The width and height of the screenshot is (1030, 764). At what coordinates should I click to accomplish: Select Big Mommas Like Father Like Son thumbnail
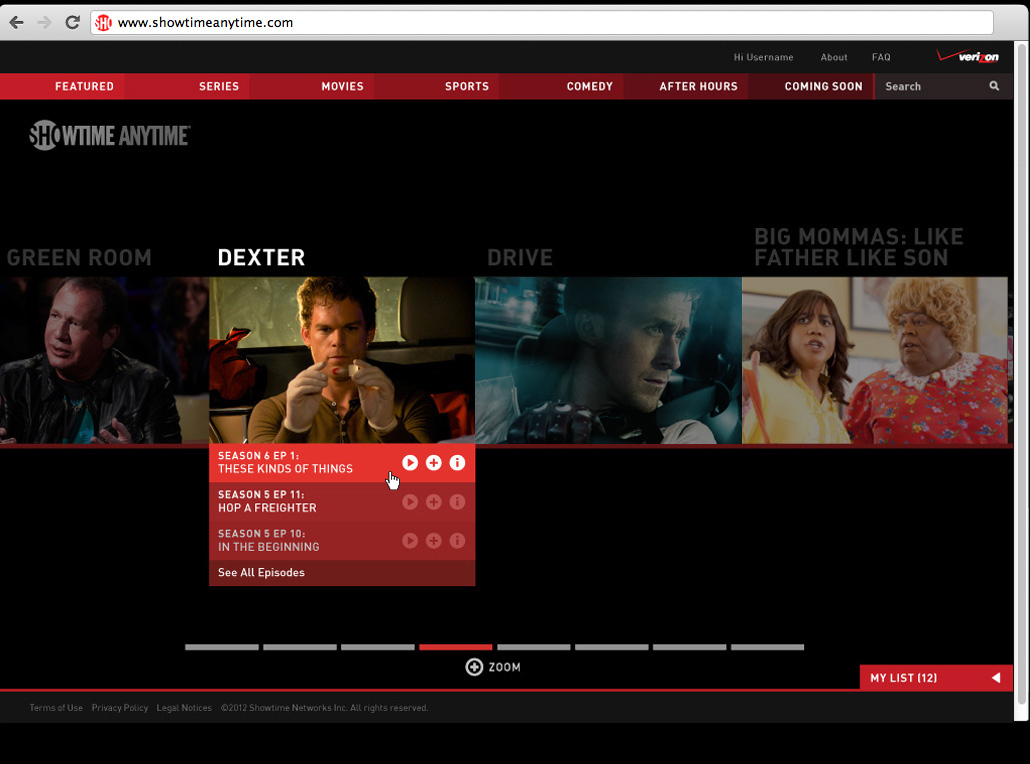point(874,360)
